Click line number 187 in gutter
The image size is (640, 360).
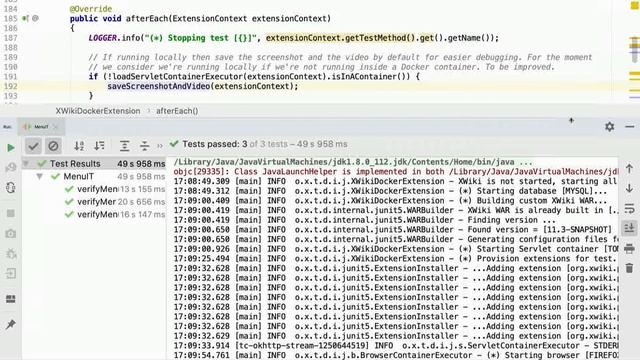[11, 38]
